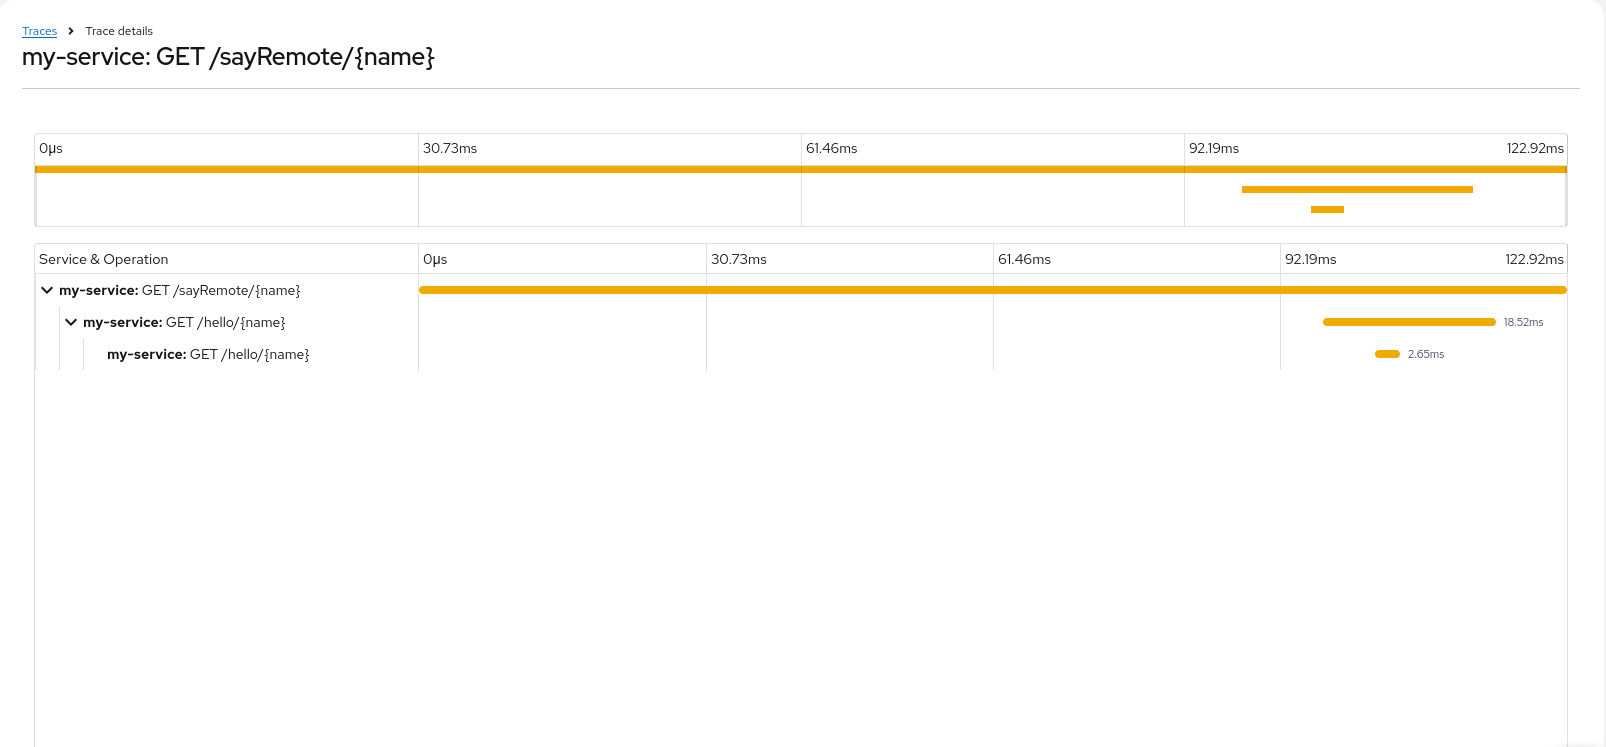Select the second-level GET /hello/{name} row label

(184, 322)
